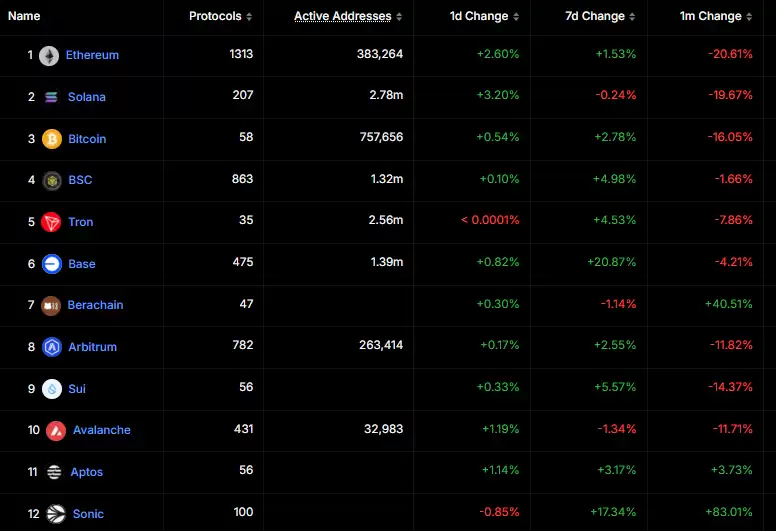Click the Sui logo icon
776x531 pixels.
(51, 389)
